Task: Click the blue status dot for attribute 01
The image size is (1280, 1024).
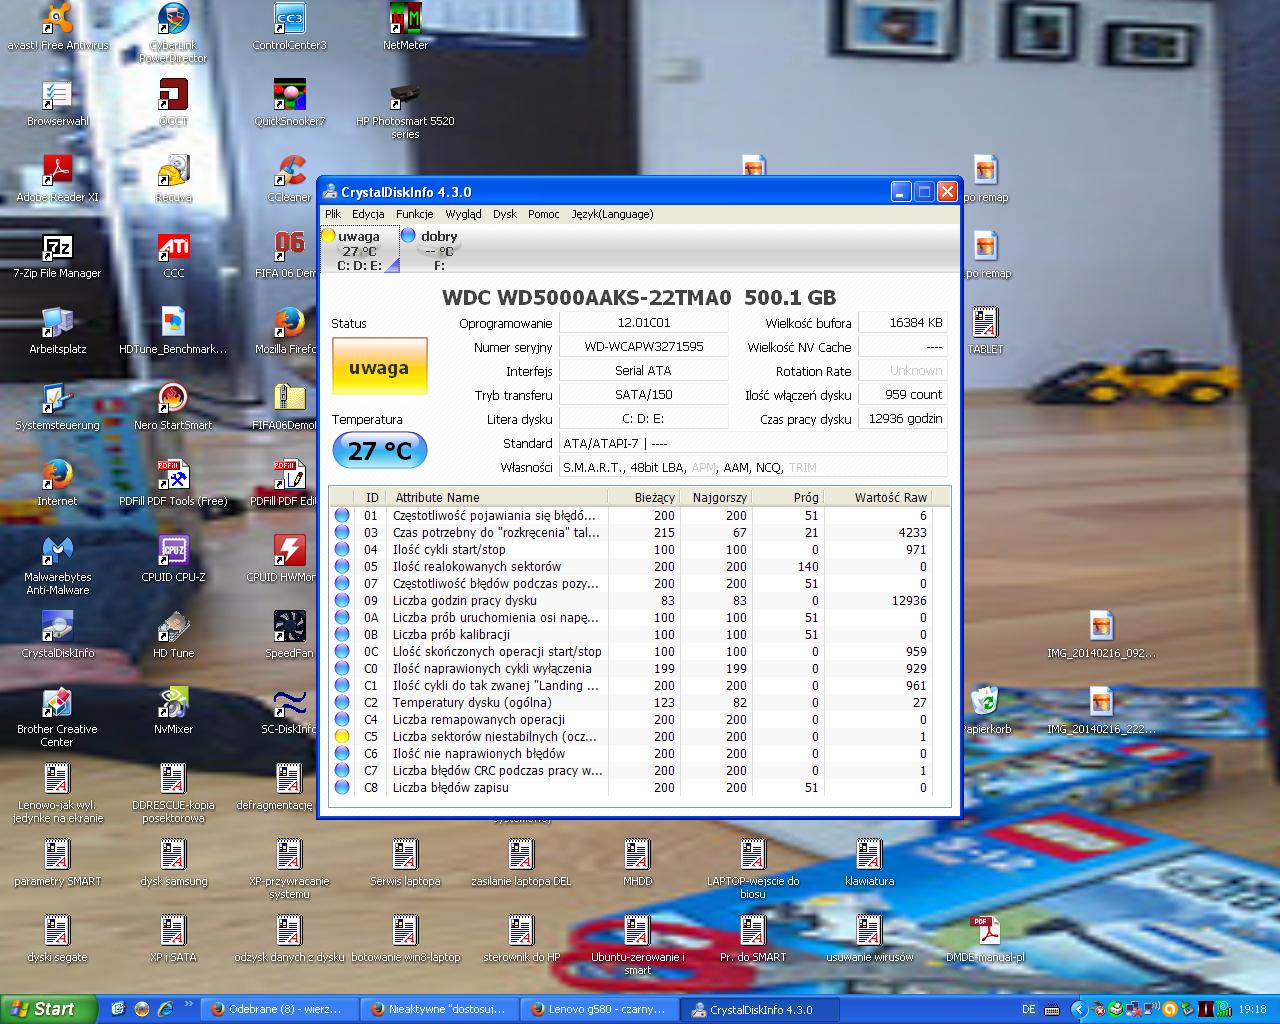Action: [x=342, y=515]
